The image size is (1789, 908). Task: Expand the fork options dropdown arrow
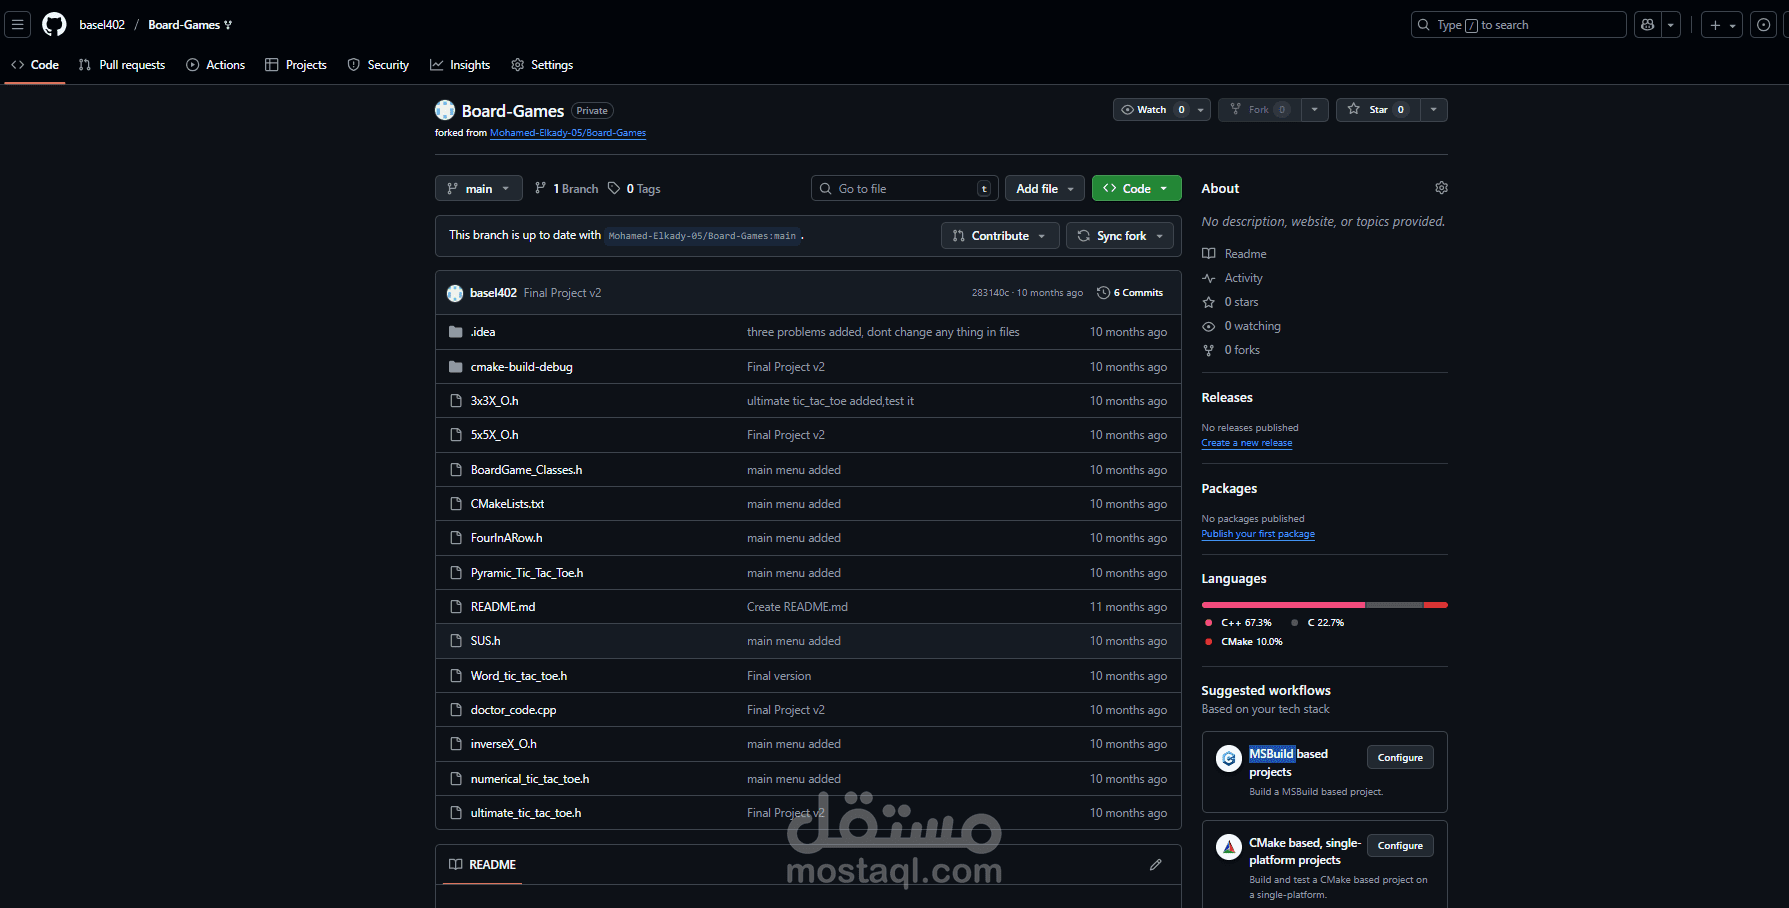[1315, 110]
